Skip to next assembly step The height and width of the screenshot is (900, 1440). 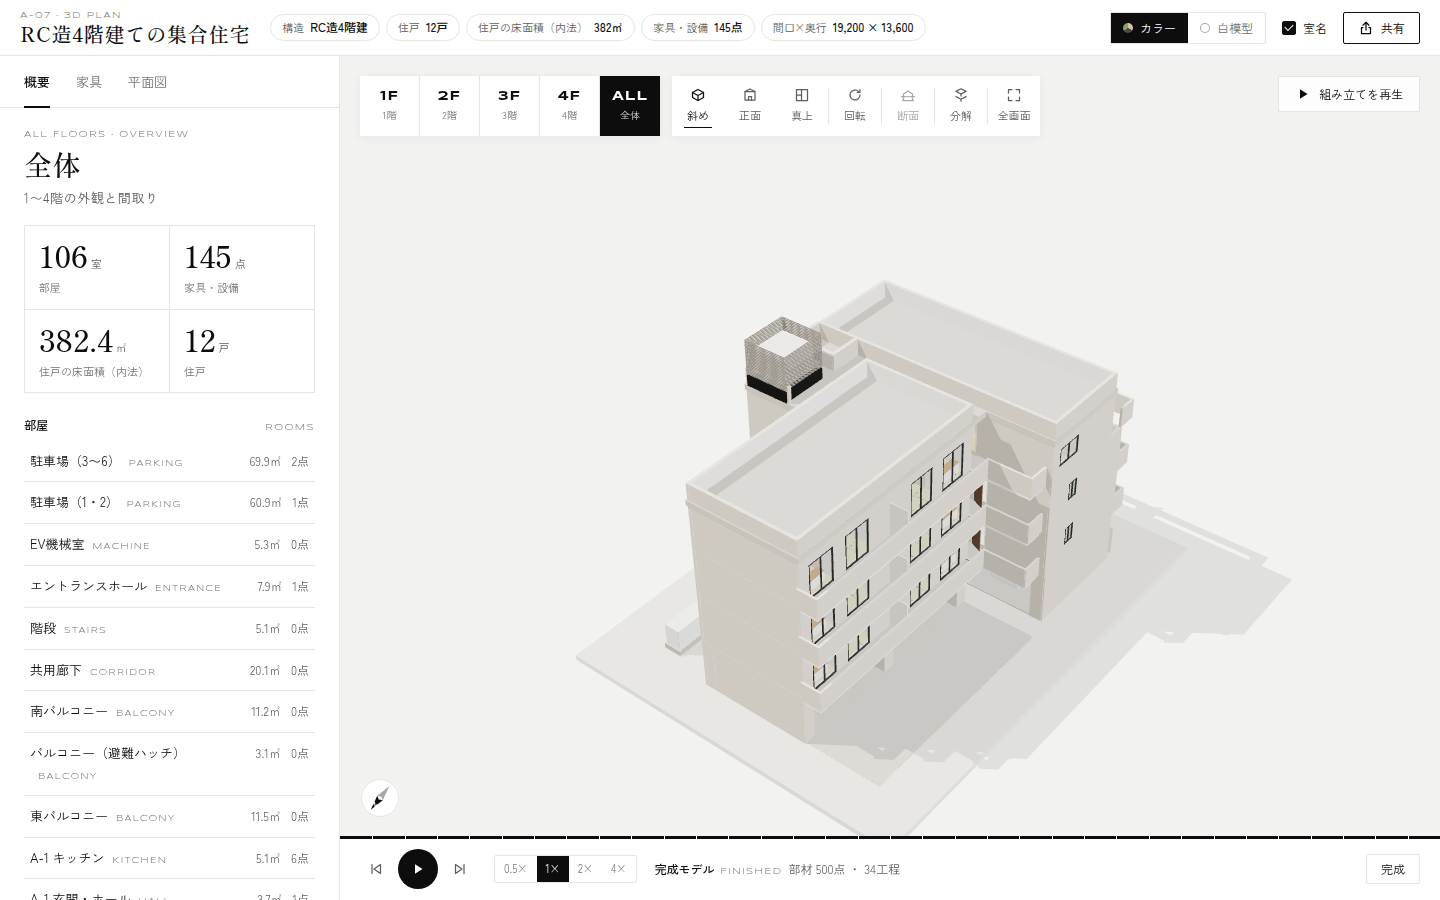460,869
